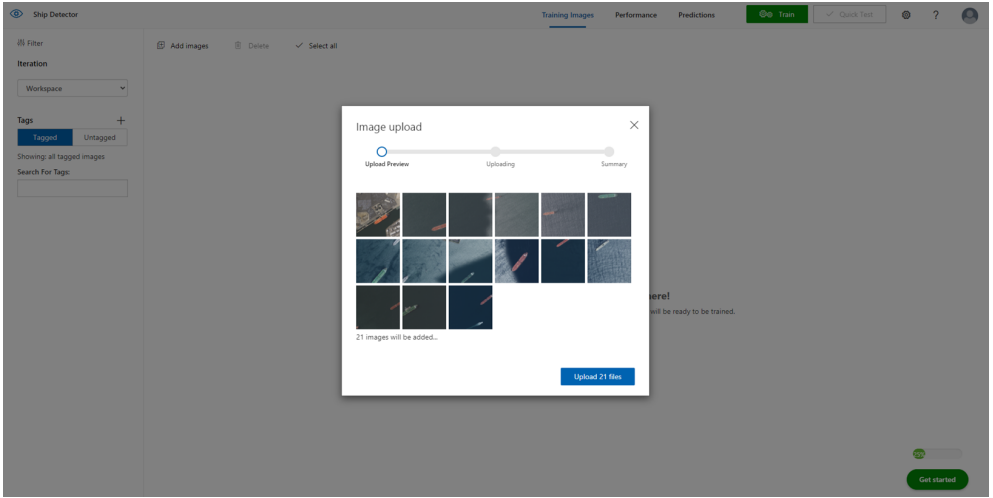Click Add images in toolbar
Viewport: 993px width, 498px height.
(182, 46)
